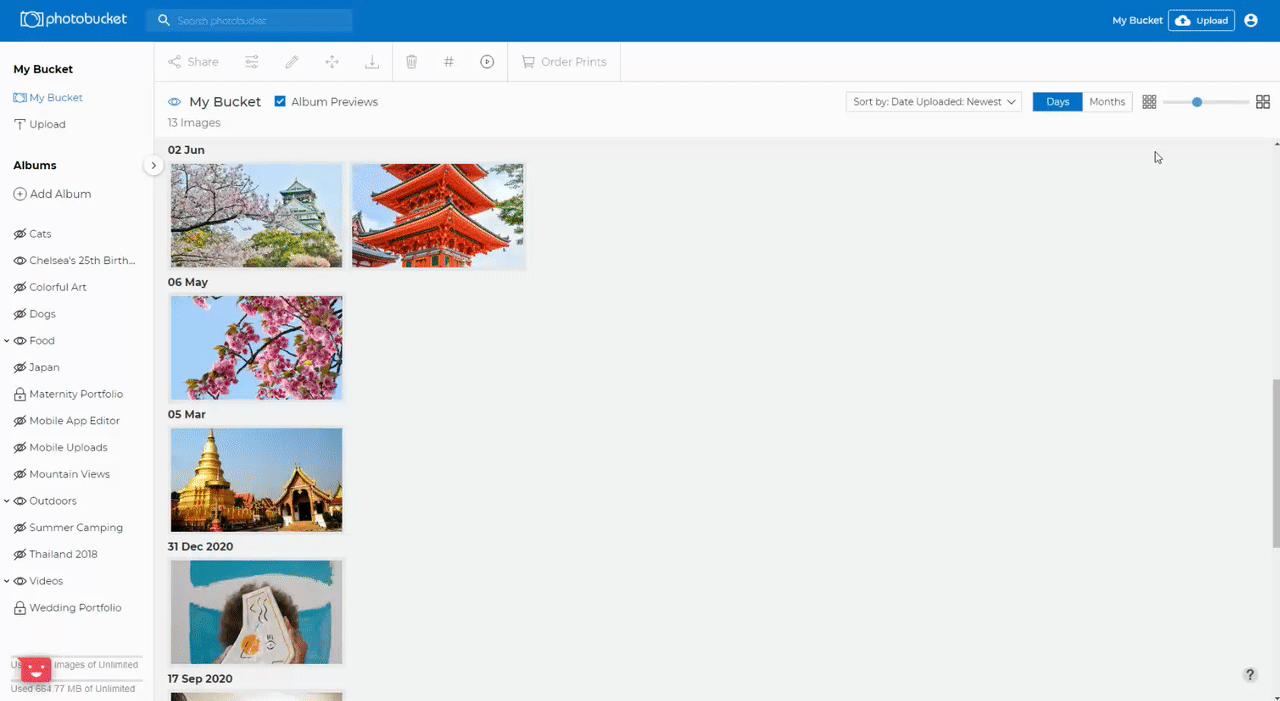
Task: Switch to Days view tab
Action: pyautogui.click(x=1058, y=102)
